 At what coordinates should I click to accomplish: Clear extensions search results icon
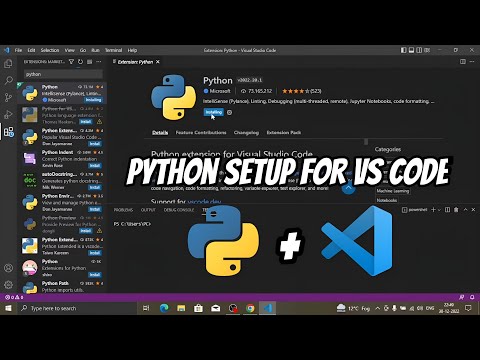click(89, 62)
